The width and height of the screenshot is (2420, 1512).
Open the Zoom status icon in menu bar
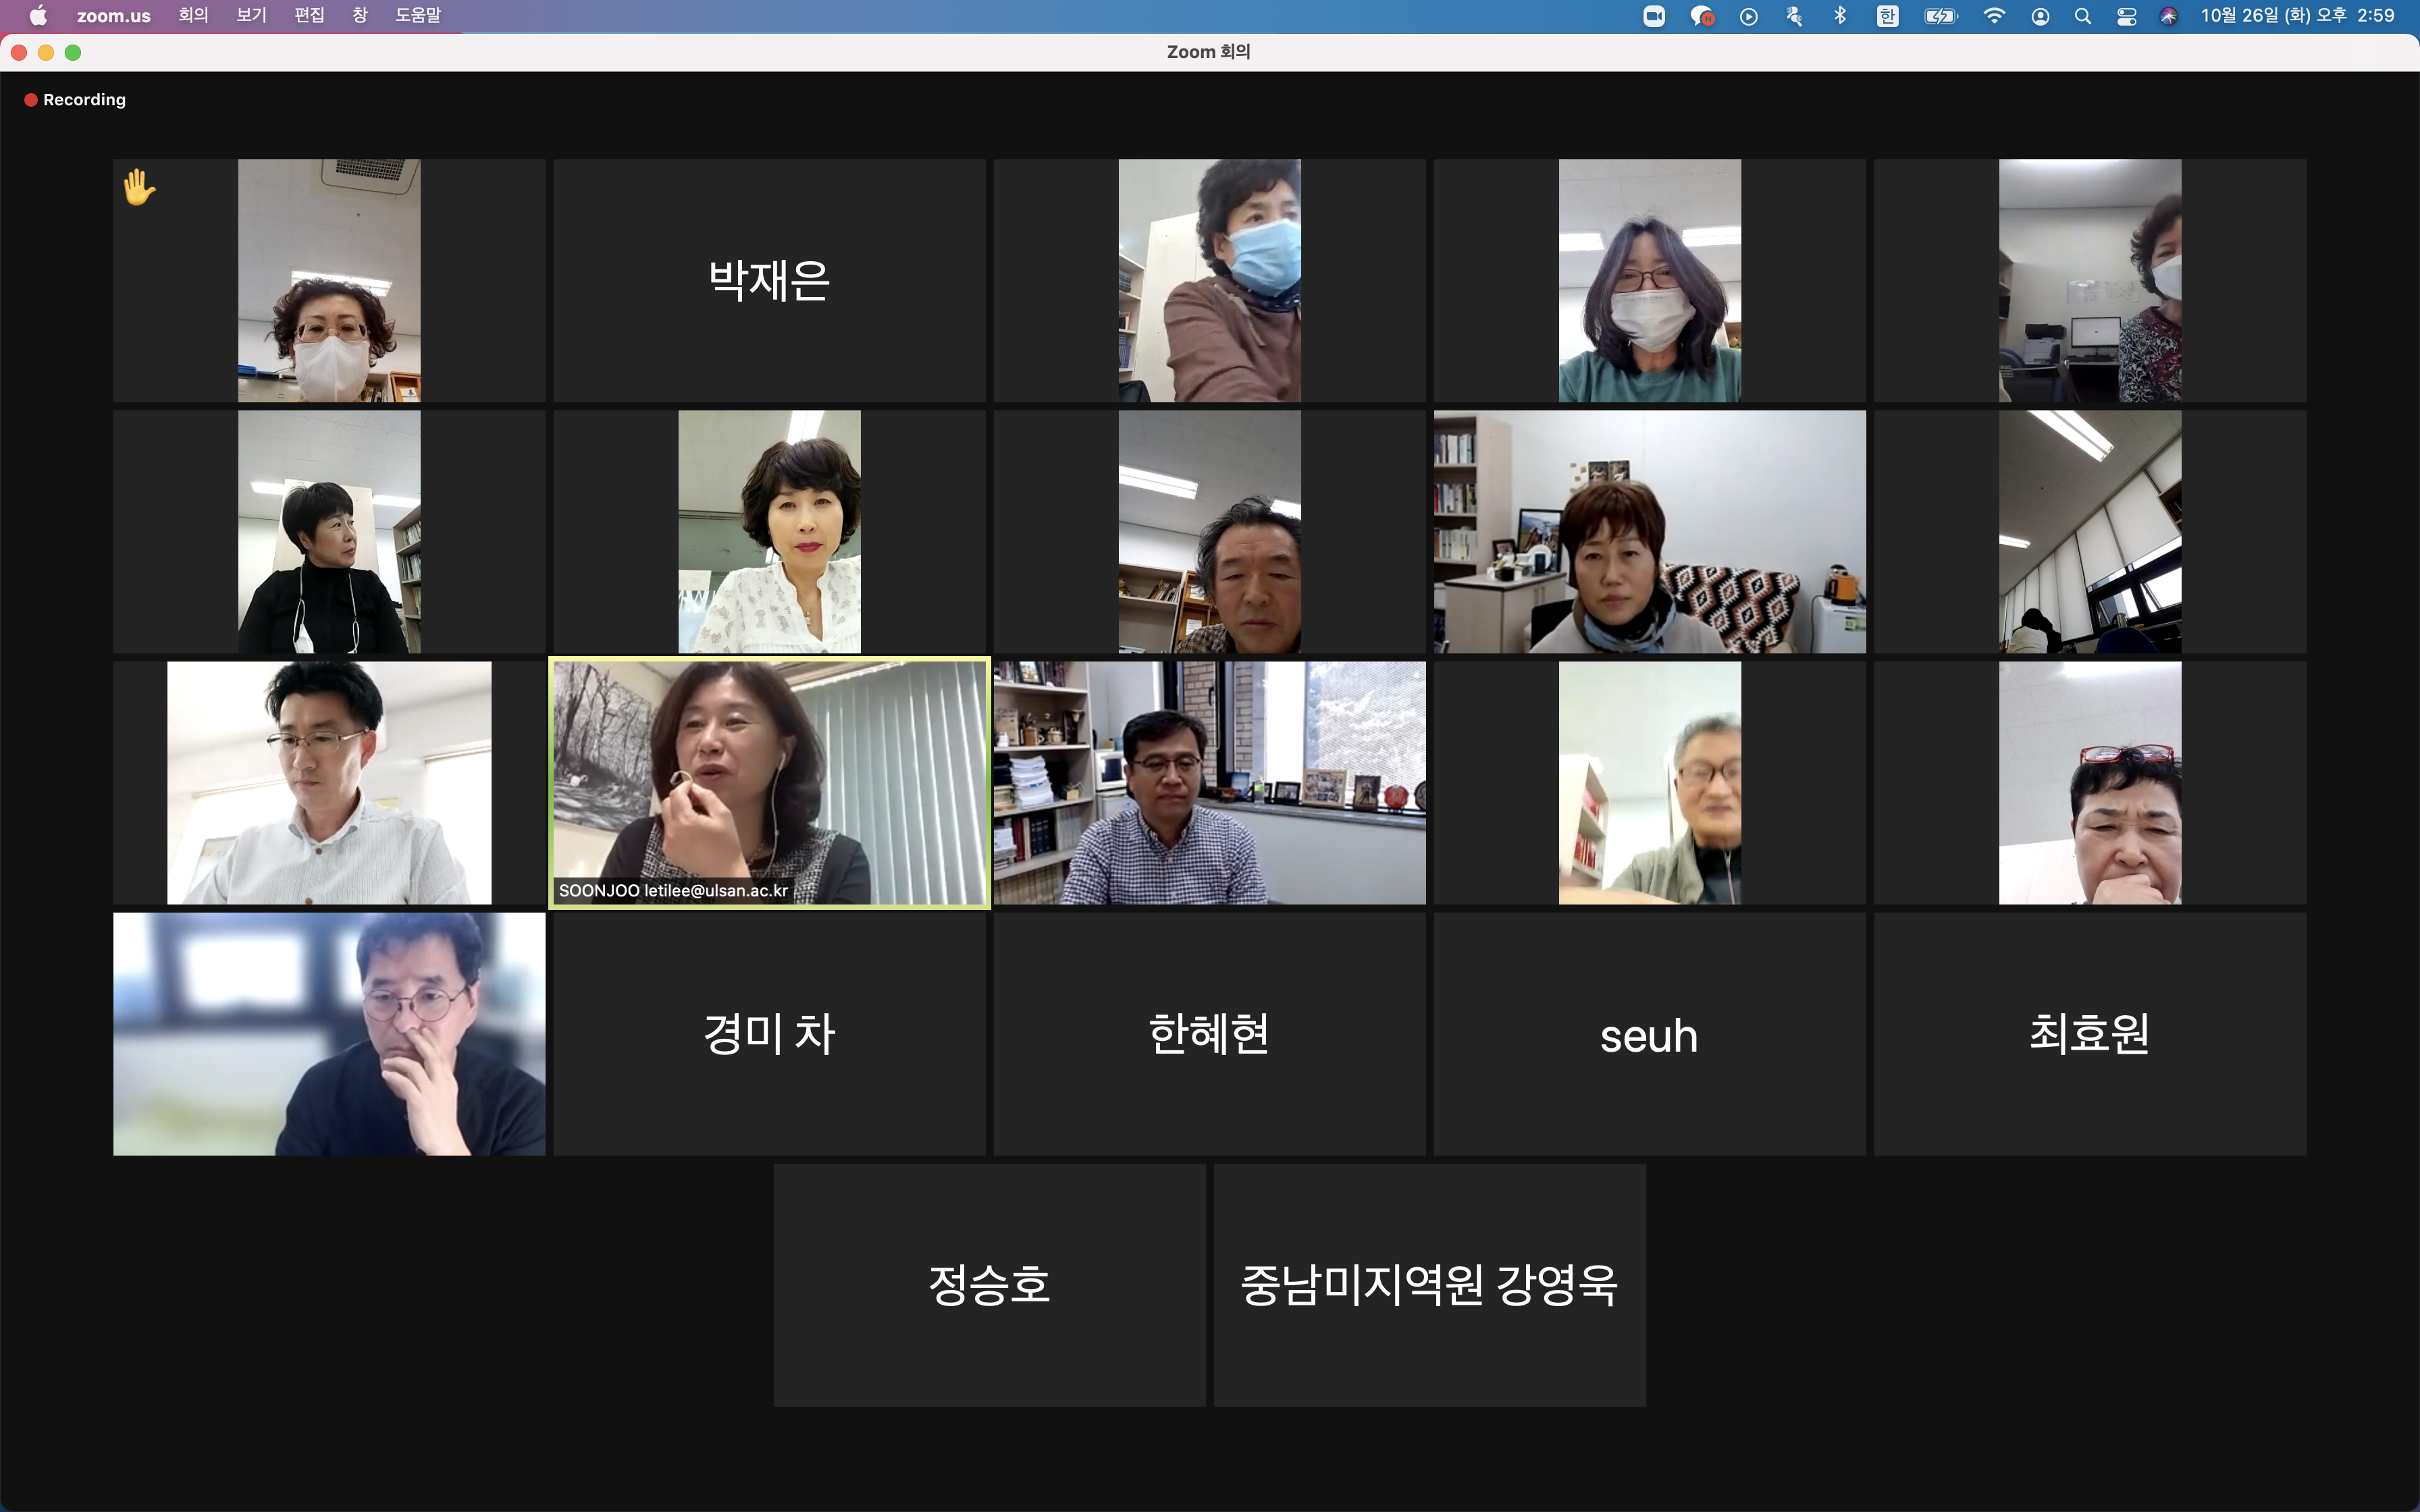pyautogui.click(x=1654, y=16)
